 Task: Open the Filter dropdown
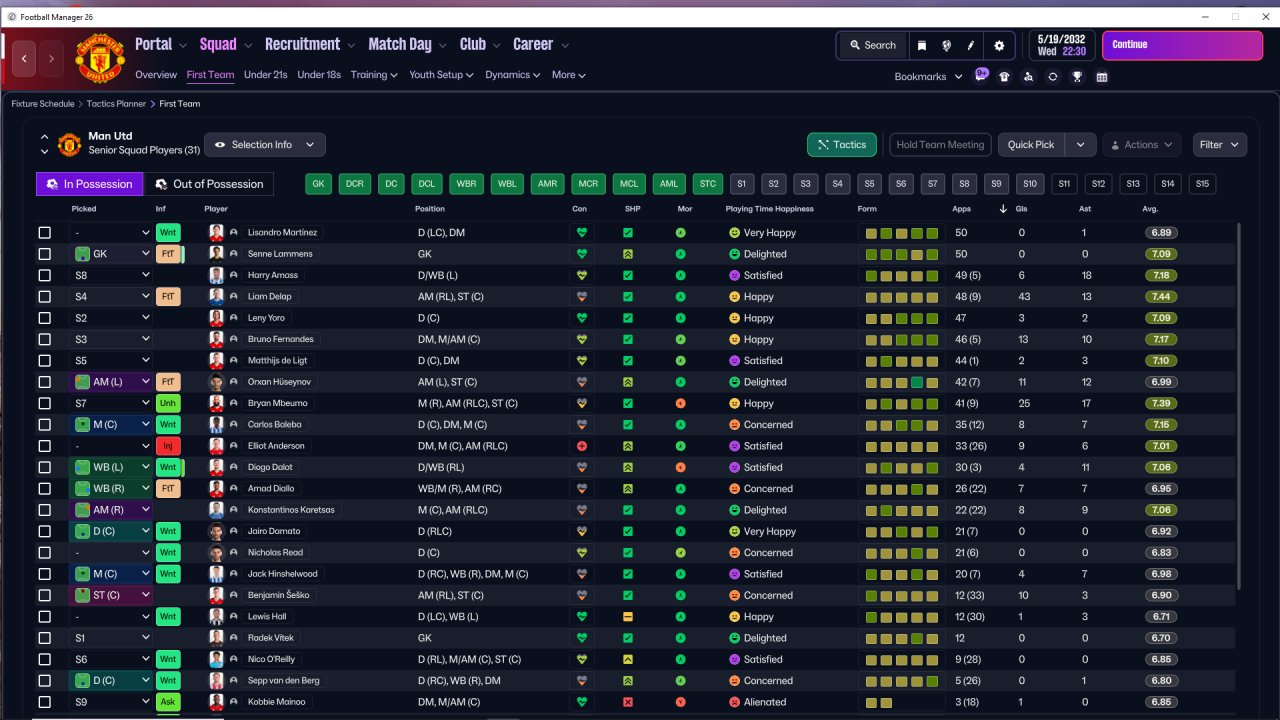coord(1220,145)
